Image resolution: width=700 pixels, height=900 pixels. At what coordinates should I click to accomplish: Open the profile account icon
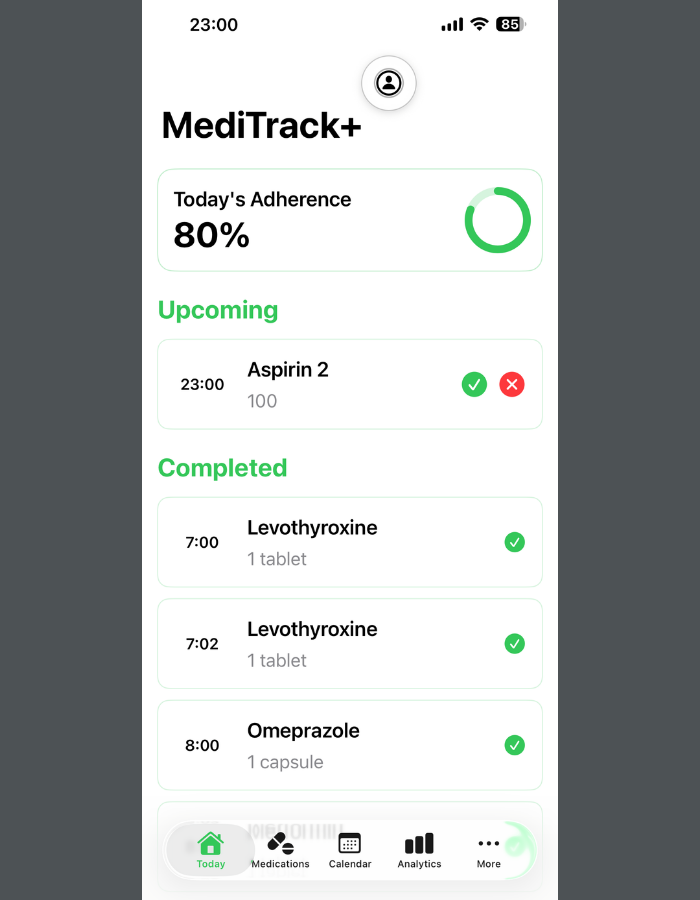click(388, 83)
